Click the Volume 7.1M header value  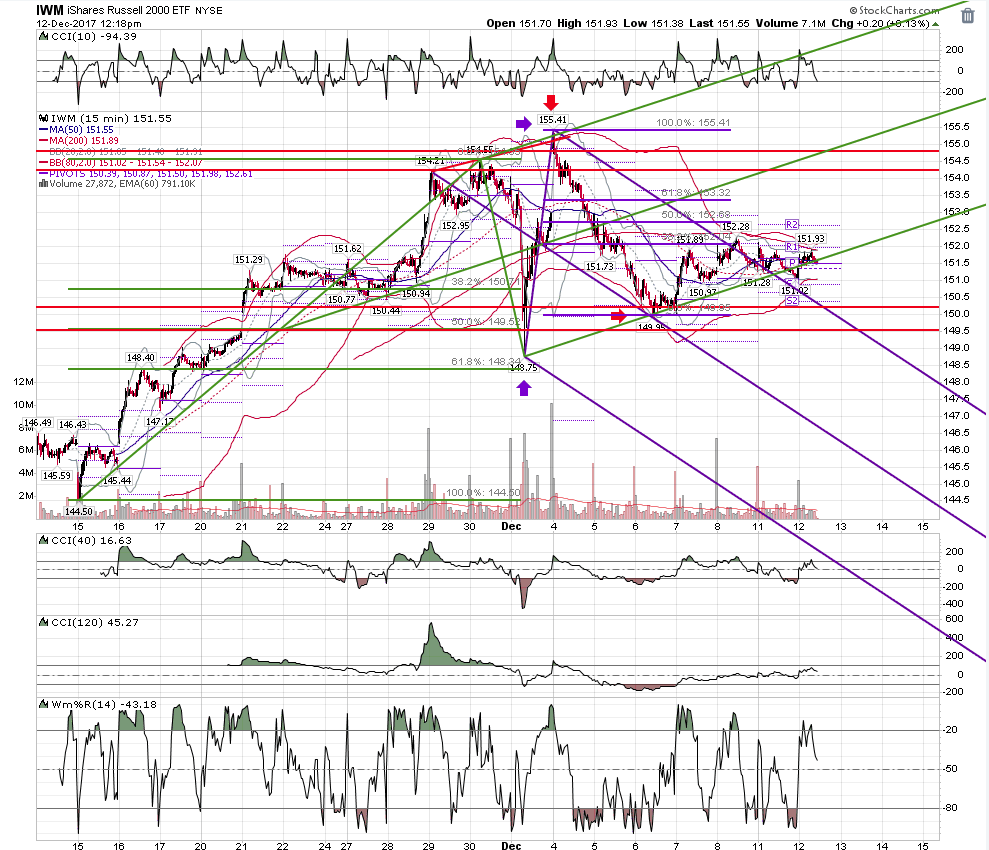click(791, 23)
